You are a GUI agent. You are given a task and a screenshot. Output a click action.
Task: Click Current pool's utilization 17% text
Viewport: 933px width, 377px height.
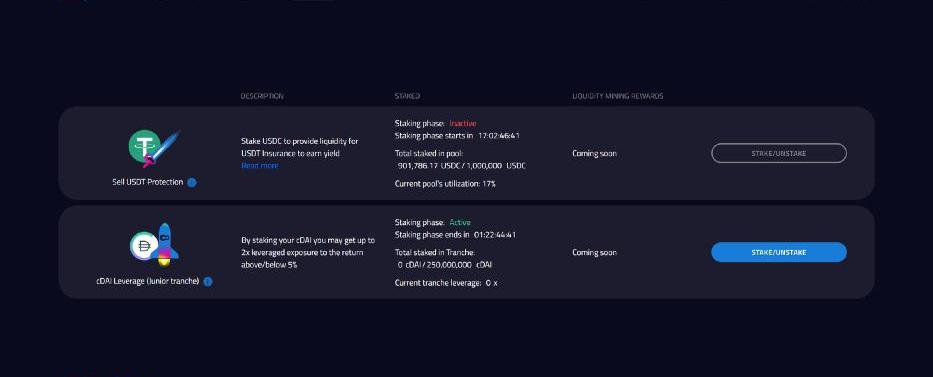tap(445, 184)
